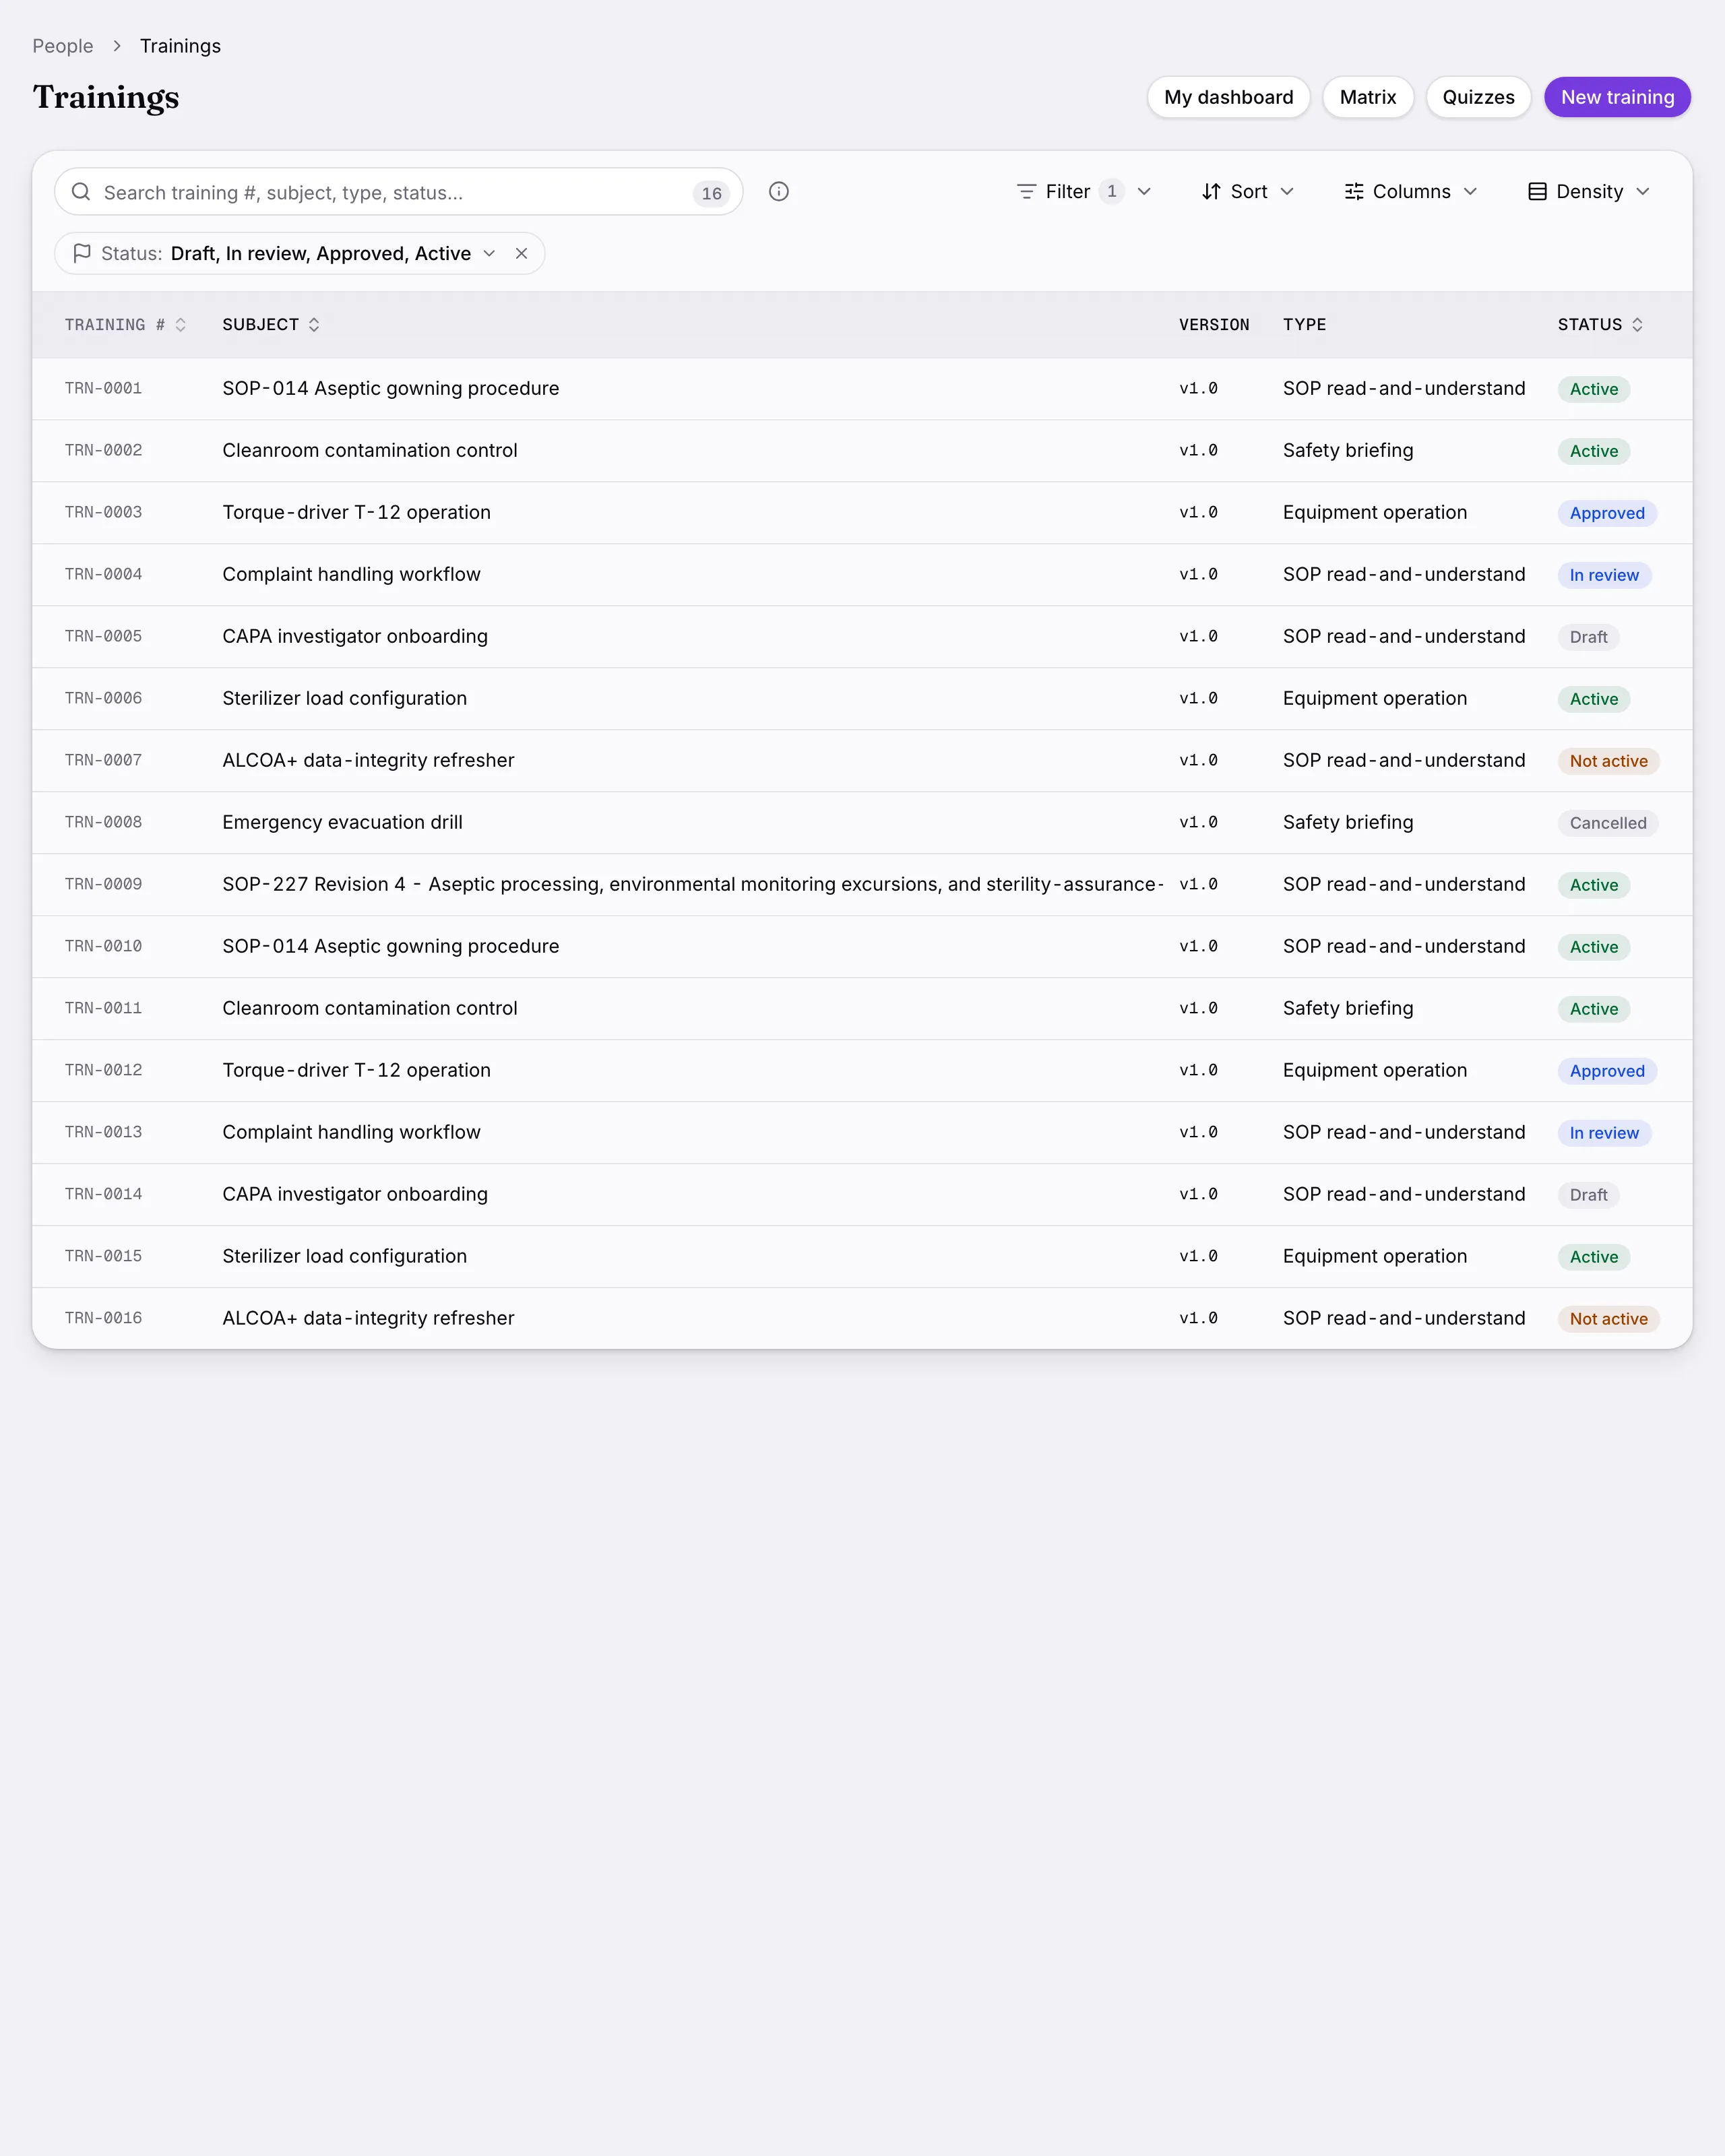The height and width of the screenshot is (2156, 1725).
Task: Open the Sort dropdown
Action: pos(1248,191)
